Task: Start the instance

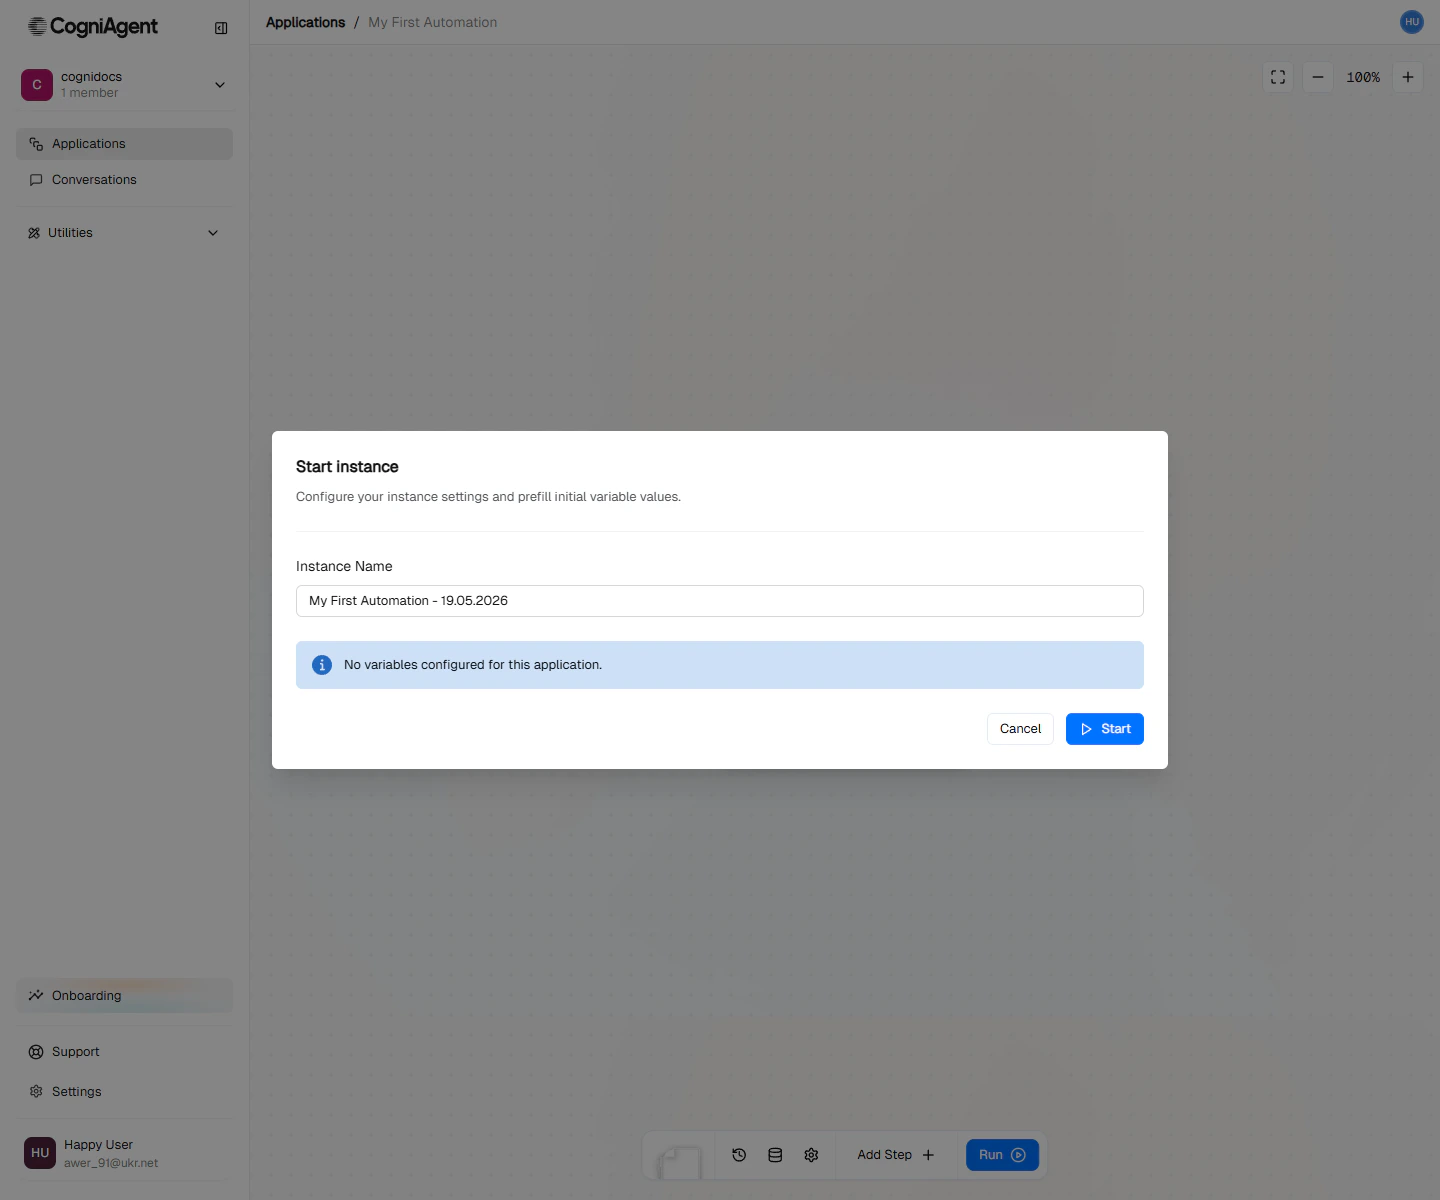Action: click(1105, 729)
